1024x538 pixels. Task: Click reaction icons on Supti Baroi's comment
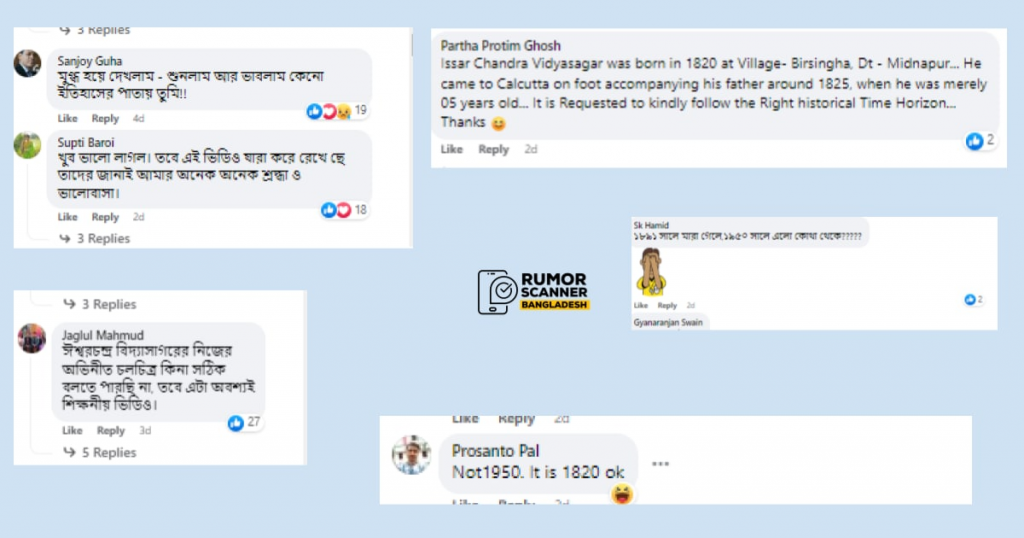click(x=336, y=210)
